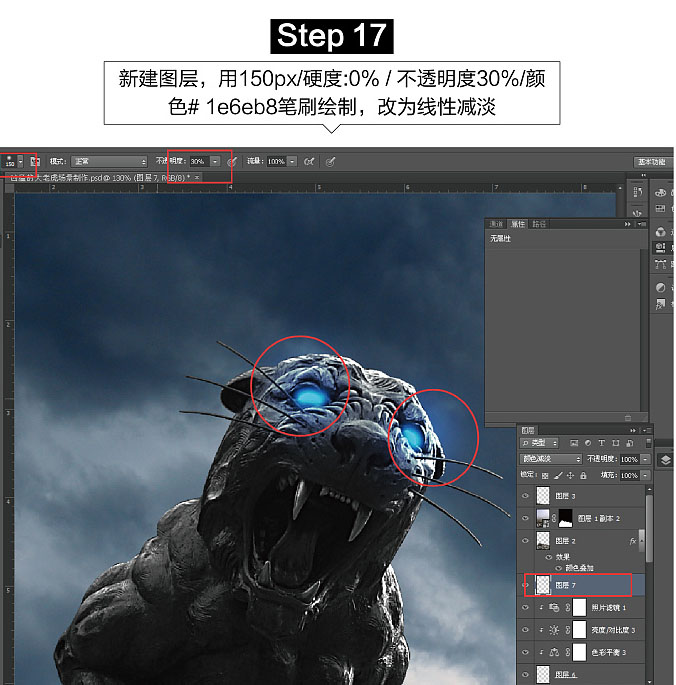Lock all padlock icon
Image resolution: width=676 pixels, height=685 pixels.
coord(583,475)
